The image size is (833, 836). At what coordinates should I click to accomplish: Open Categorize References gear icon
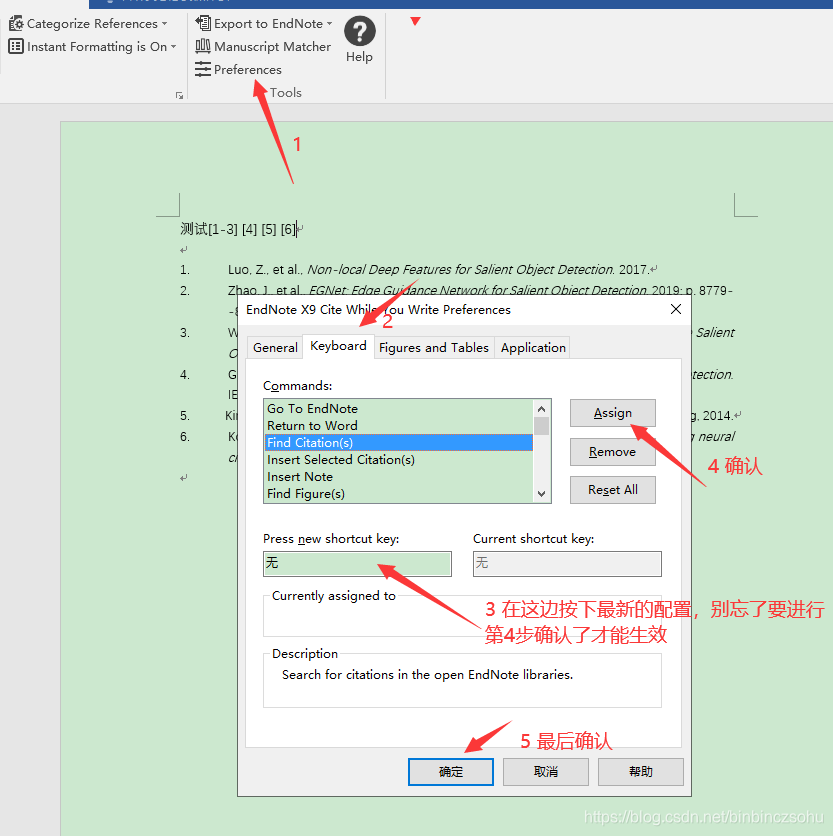pyautogui.click(x=16, y=23)
